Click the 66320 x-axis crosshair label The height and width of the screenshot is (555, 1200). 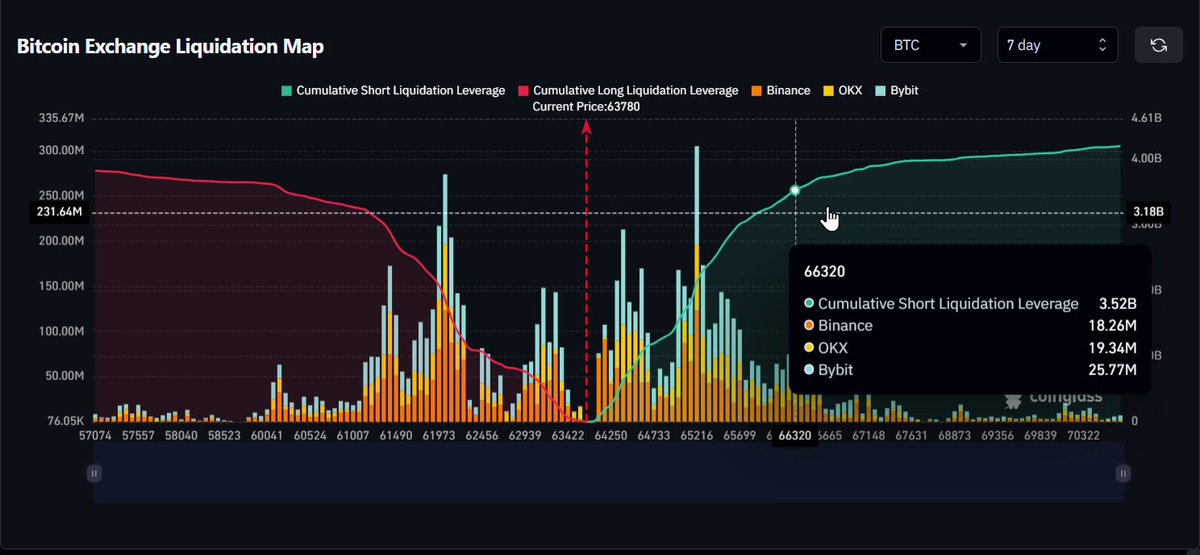pyautogui.click(x=795, y=436)
